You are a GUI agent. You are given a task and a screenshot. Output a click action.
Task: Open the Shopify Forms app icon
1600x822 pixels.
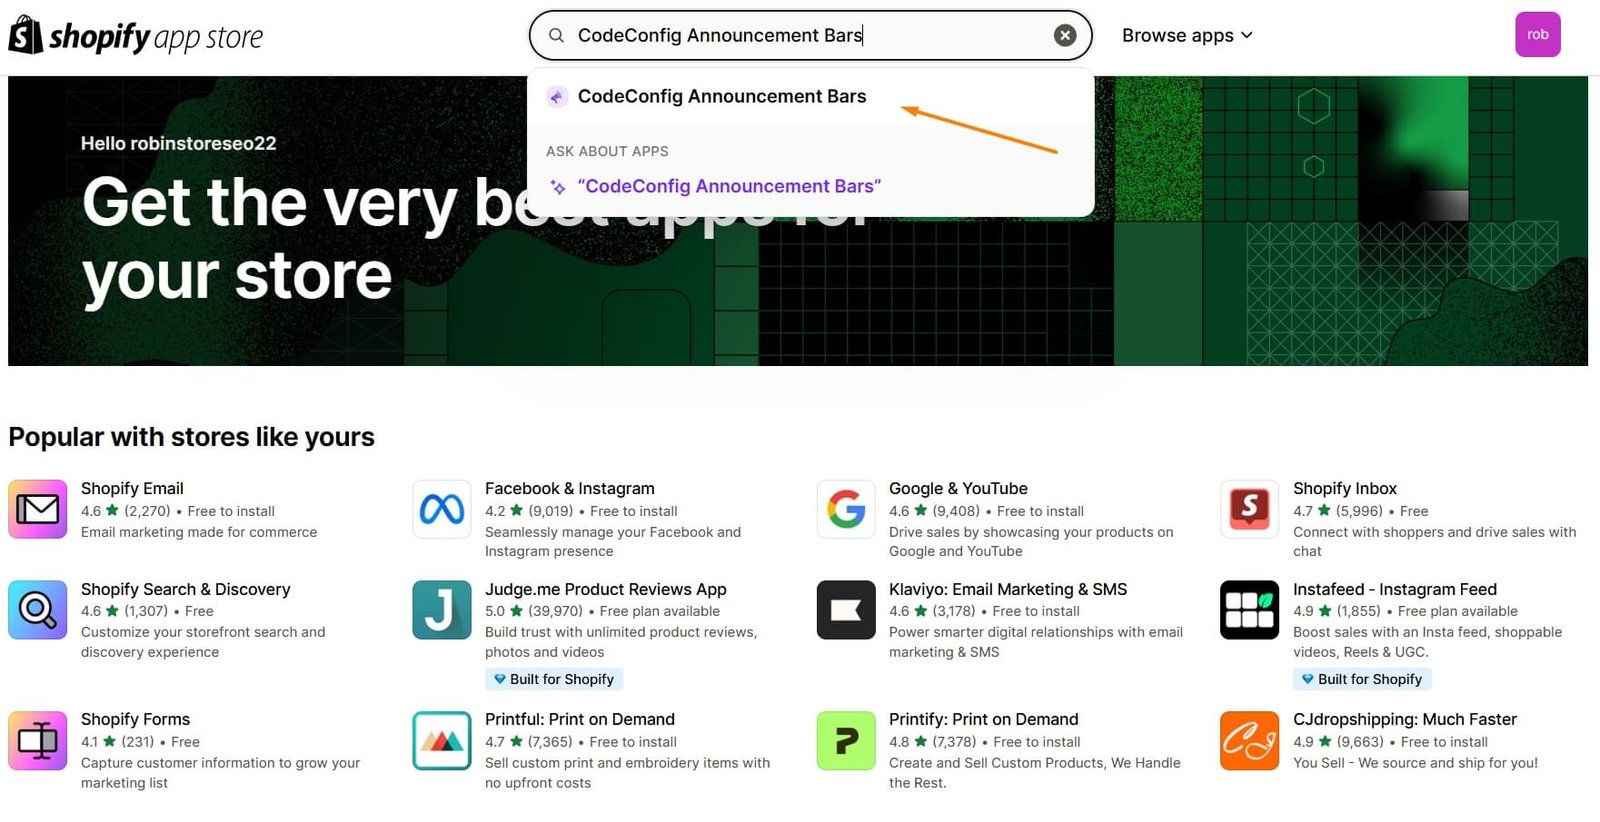pos(38,741)
